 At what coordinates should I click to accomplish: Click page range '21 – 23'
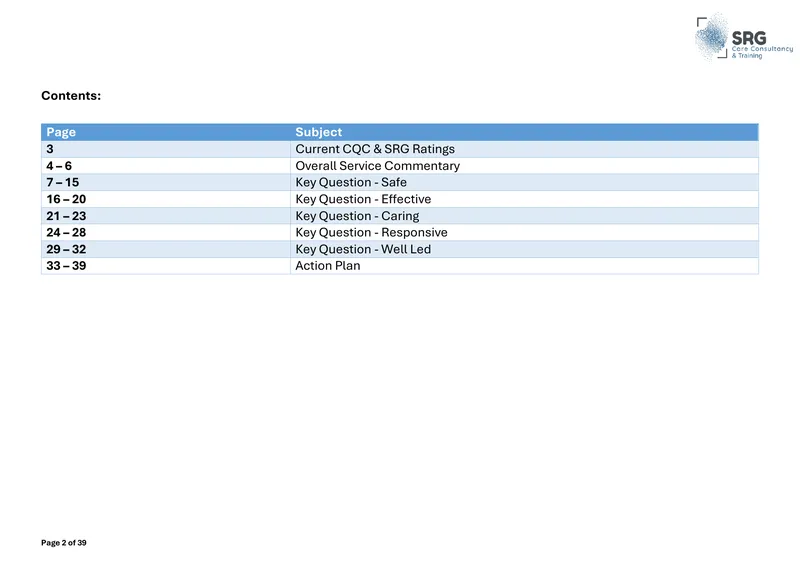click(66, 216)
